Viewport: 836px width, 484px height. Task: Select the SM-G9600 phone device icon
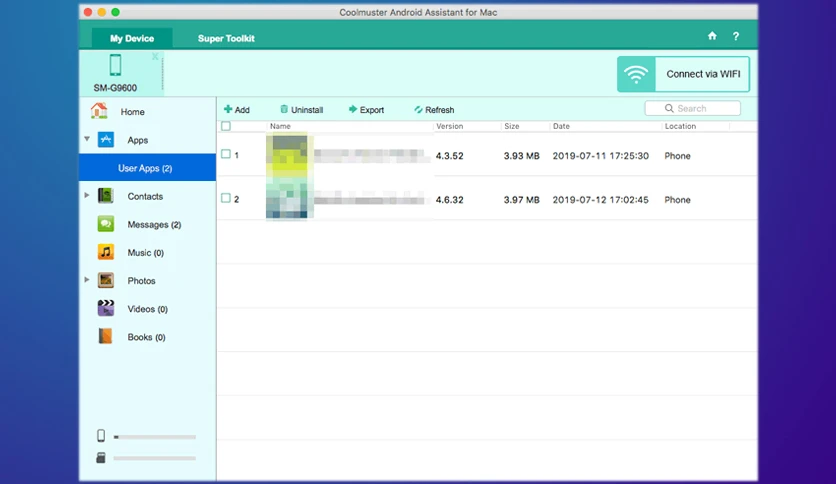115,65
